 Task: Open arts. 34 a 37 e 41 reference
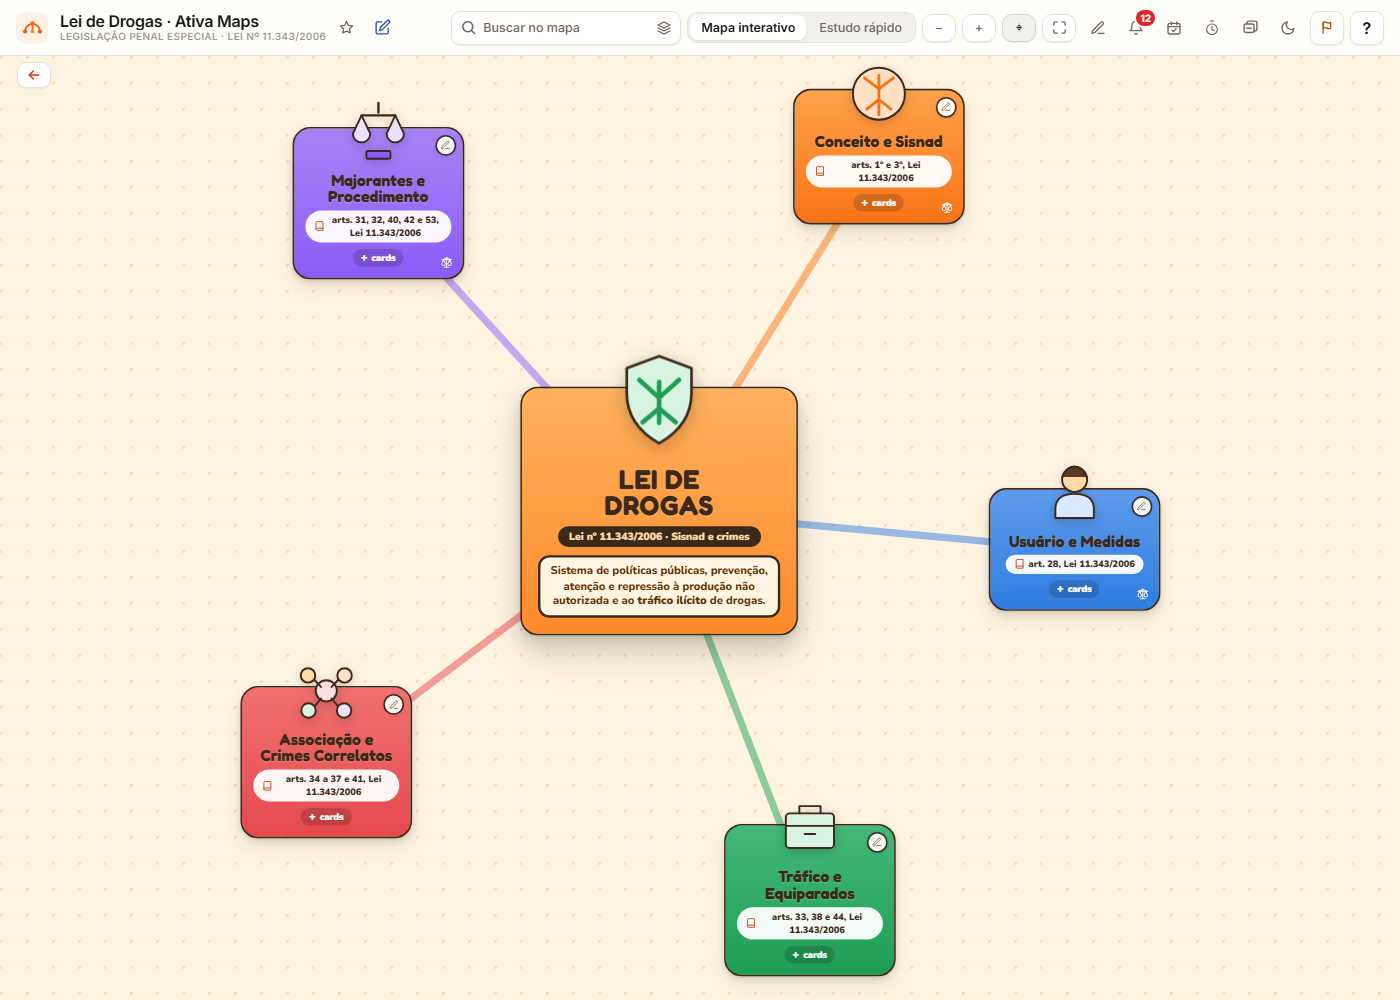click(x=326, y=785)
